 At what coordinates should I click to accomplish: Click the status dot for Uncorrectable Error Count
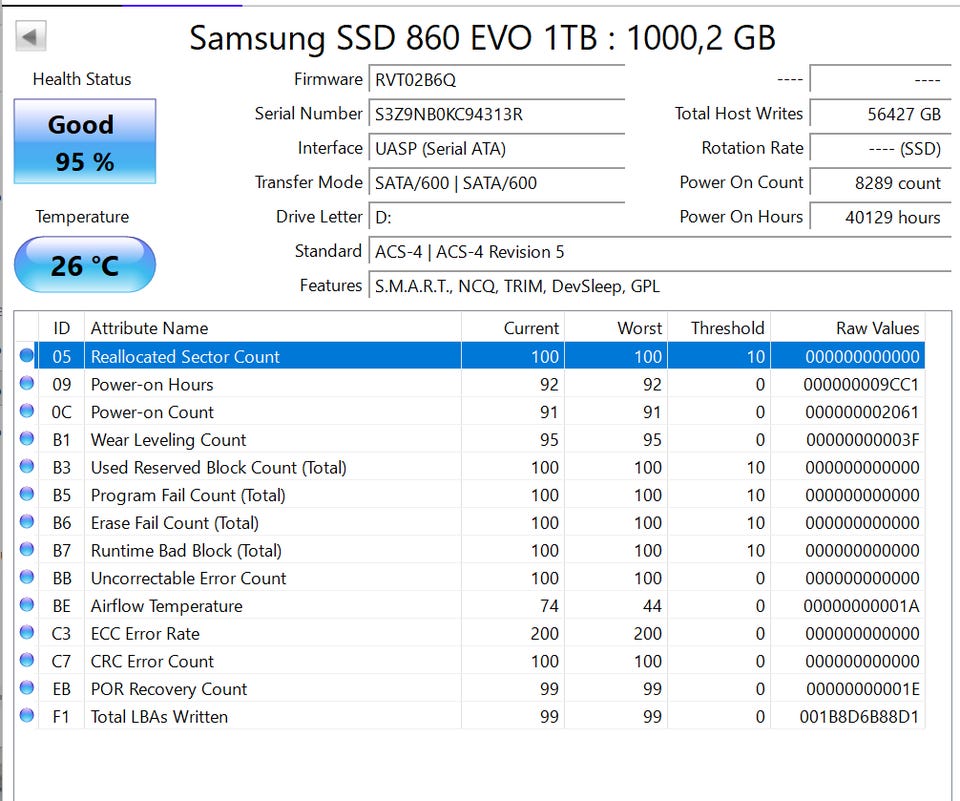[27, 577]
